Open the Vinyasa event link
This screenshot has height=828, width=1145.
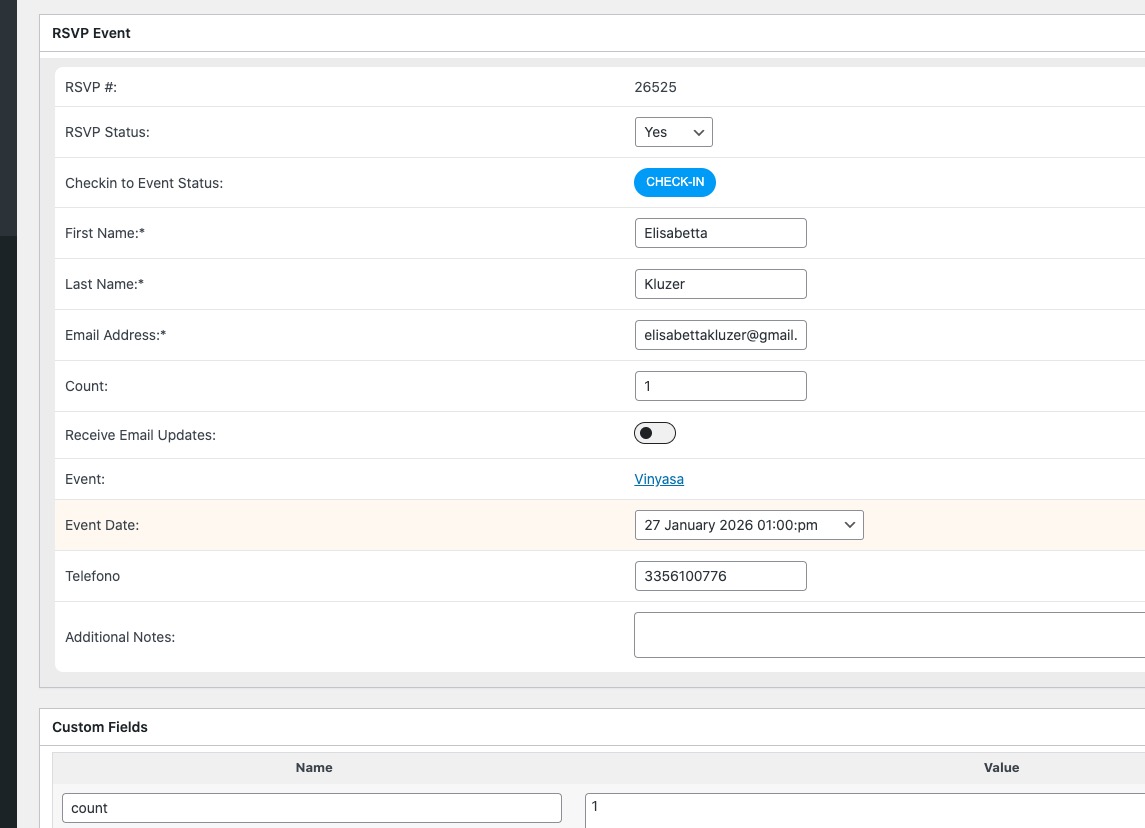[x=659, y=479]
